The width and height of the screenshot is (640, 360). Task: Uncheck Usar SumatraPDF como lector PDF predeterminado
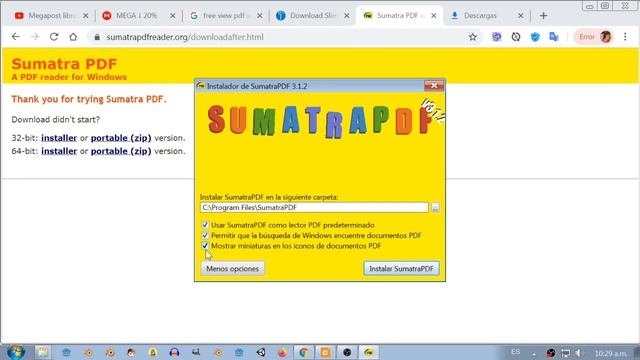tap(205, 225)
